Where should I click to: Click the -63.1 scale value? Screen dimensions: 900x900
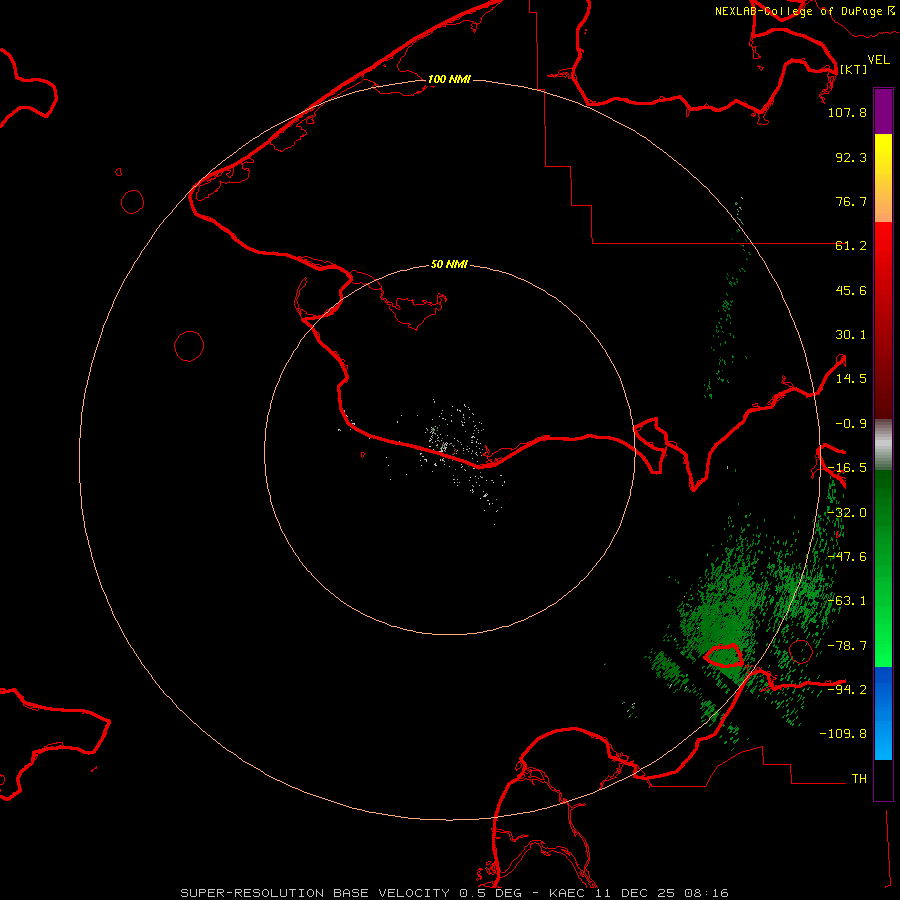847,601
